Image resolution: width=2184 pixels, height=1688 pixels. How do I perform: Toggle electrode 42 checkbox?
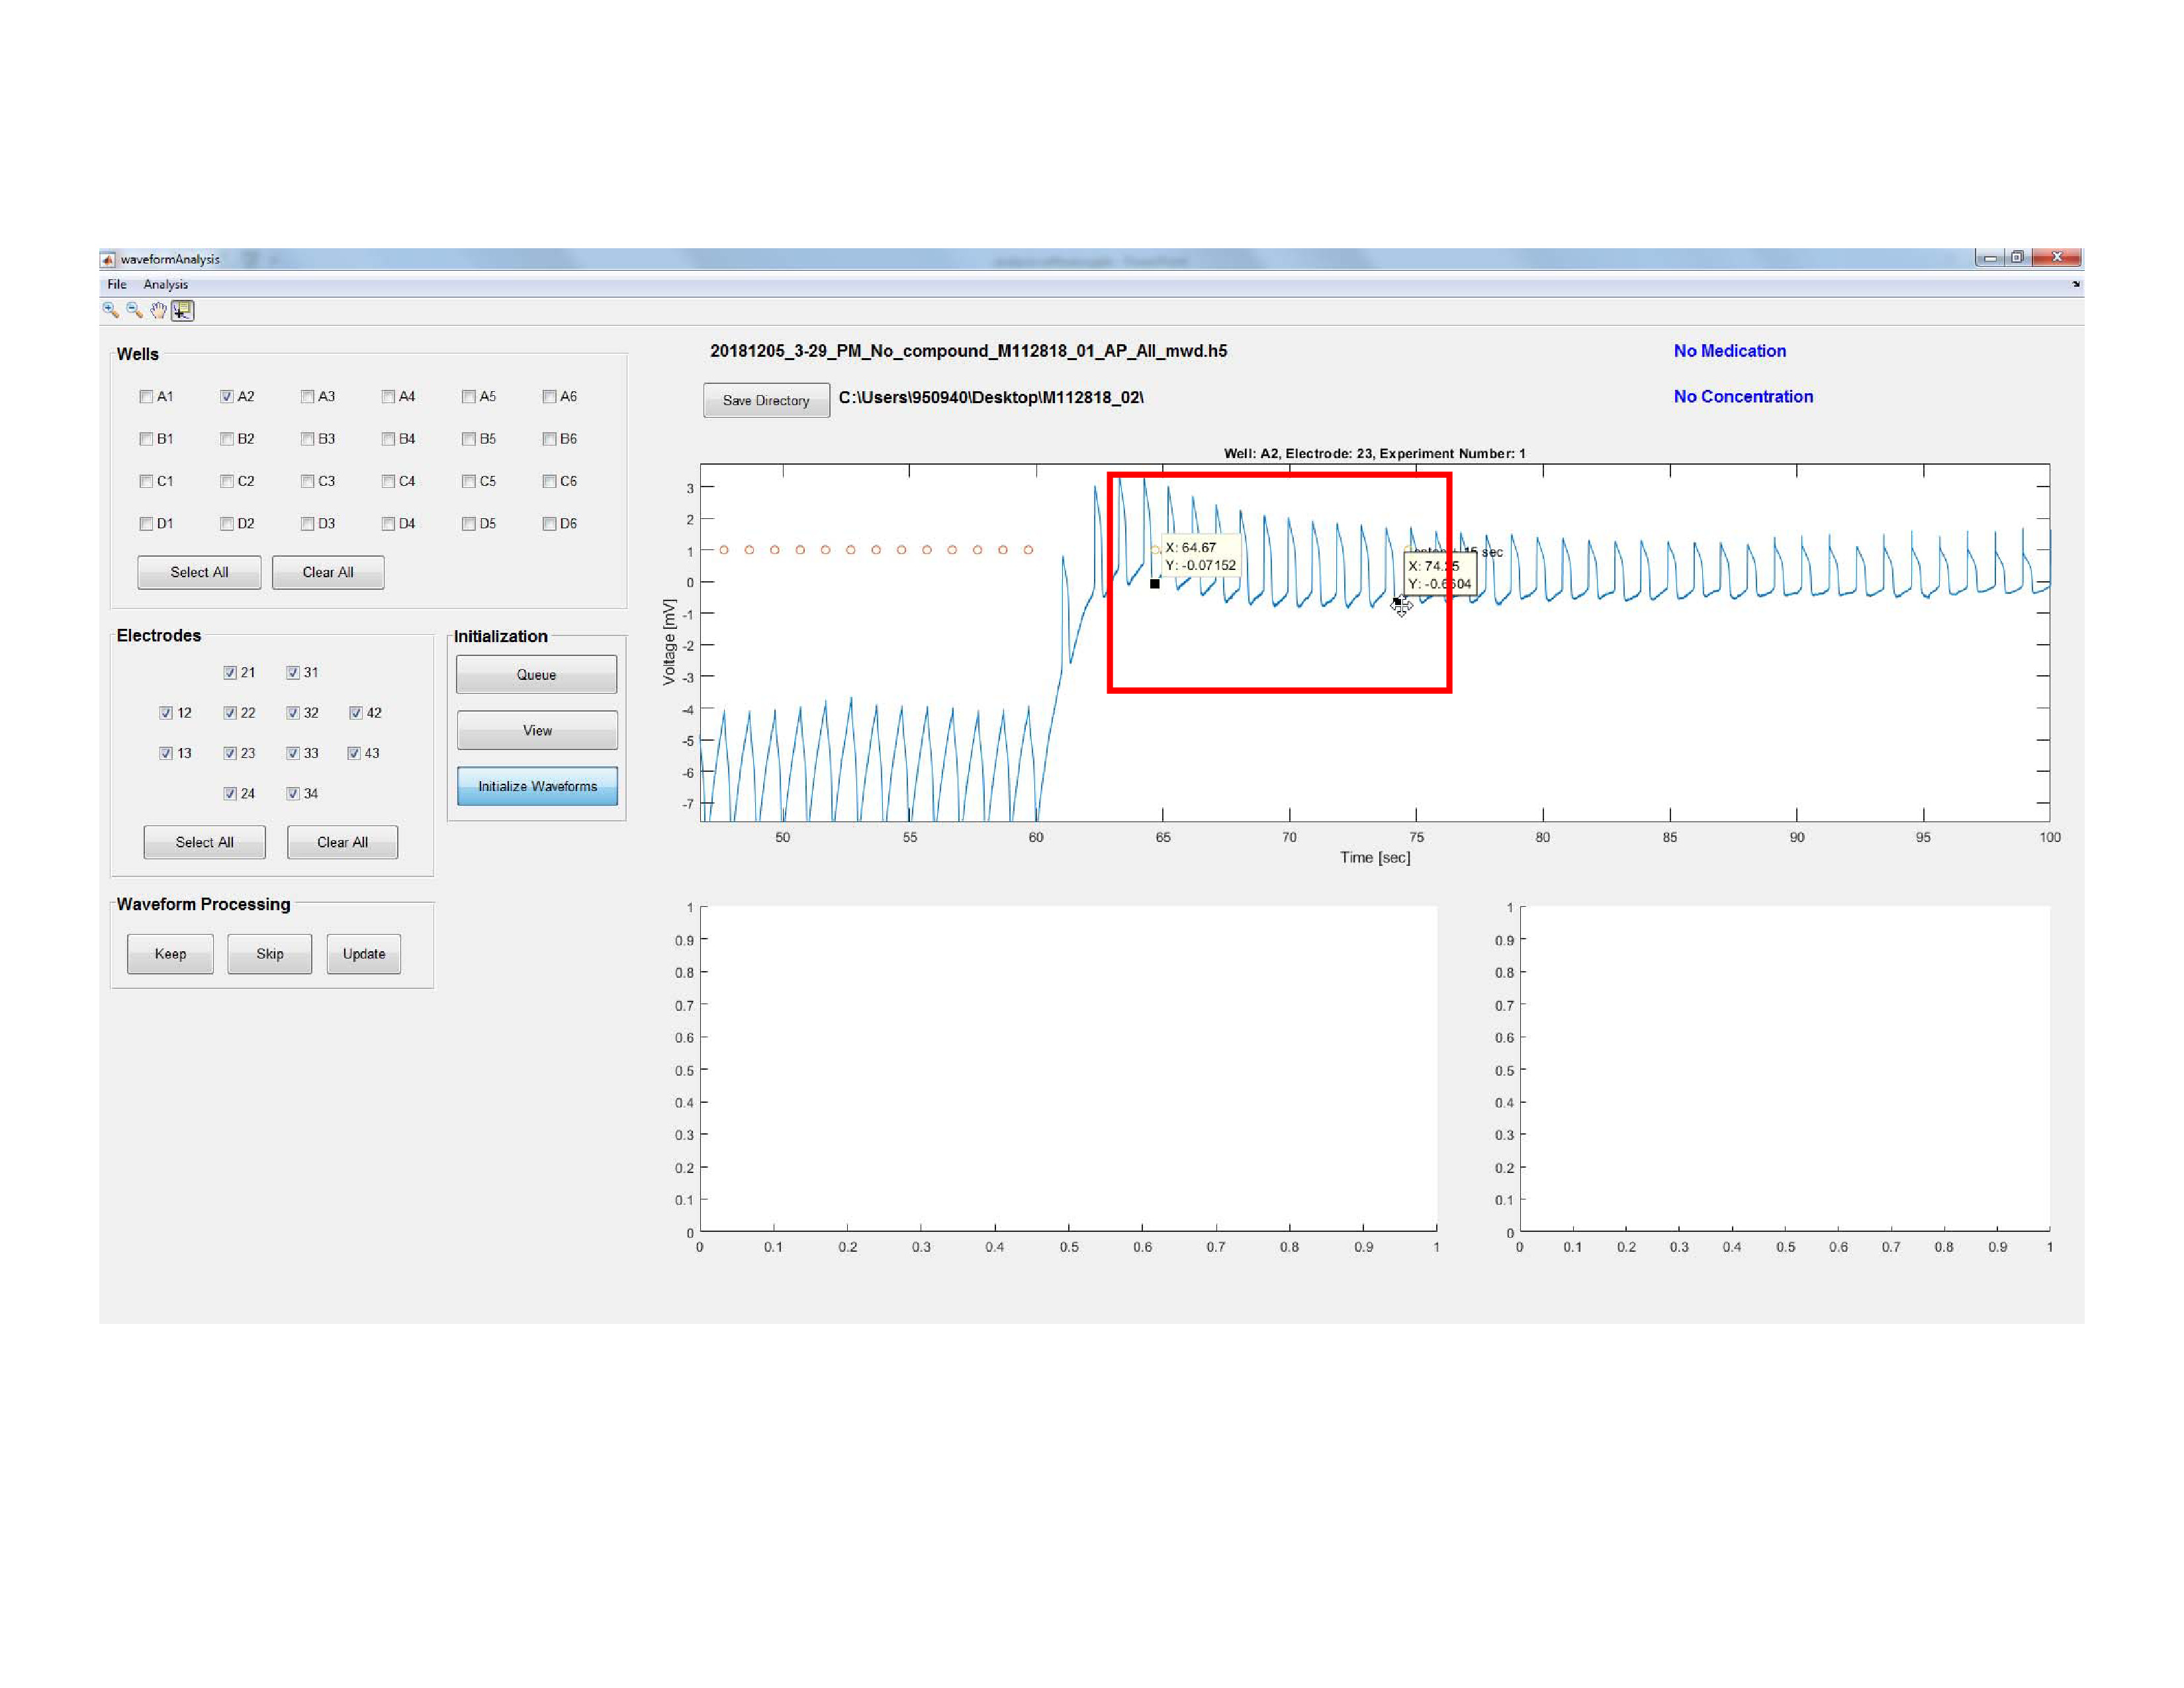pos(356,713)
